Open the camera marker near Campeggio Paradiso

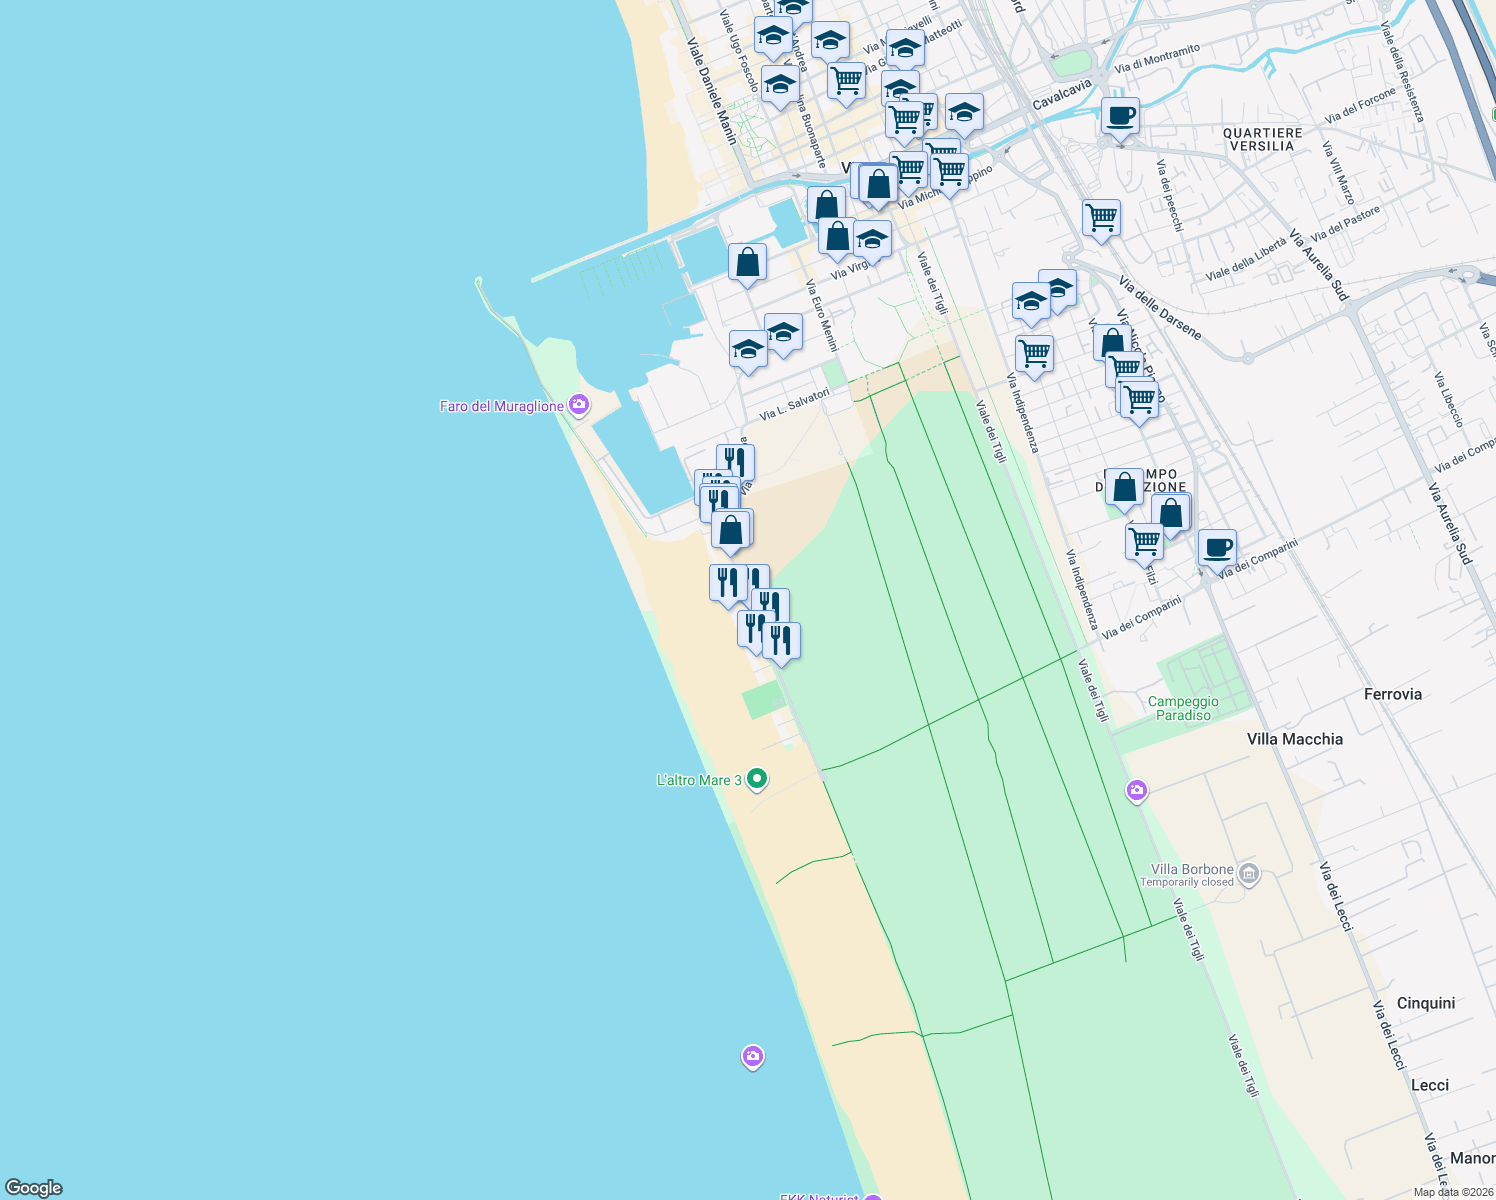coord(1136,790)
